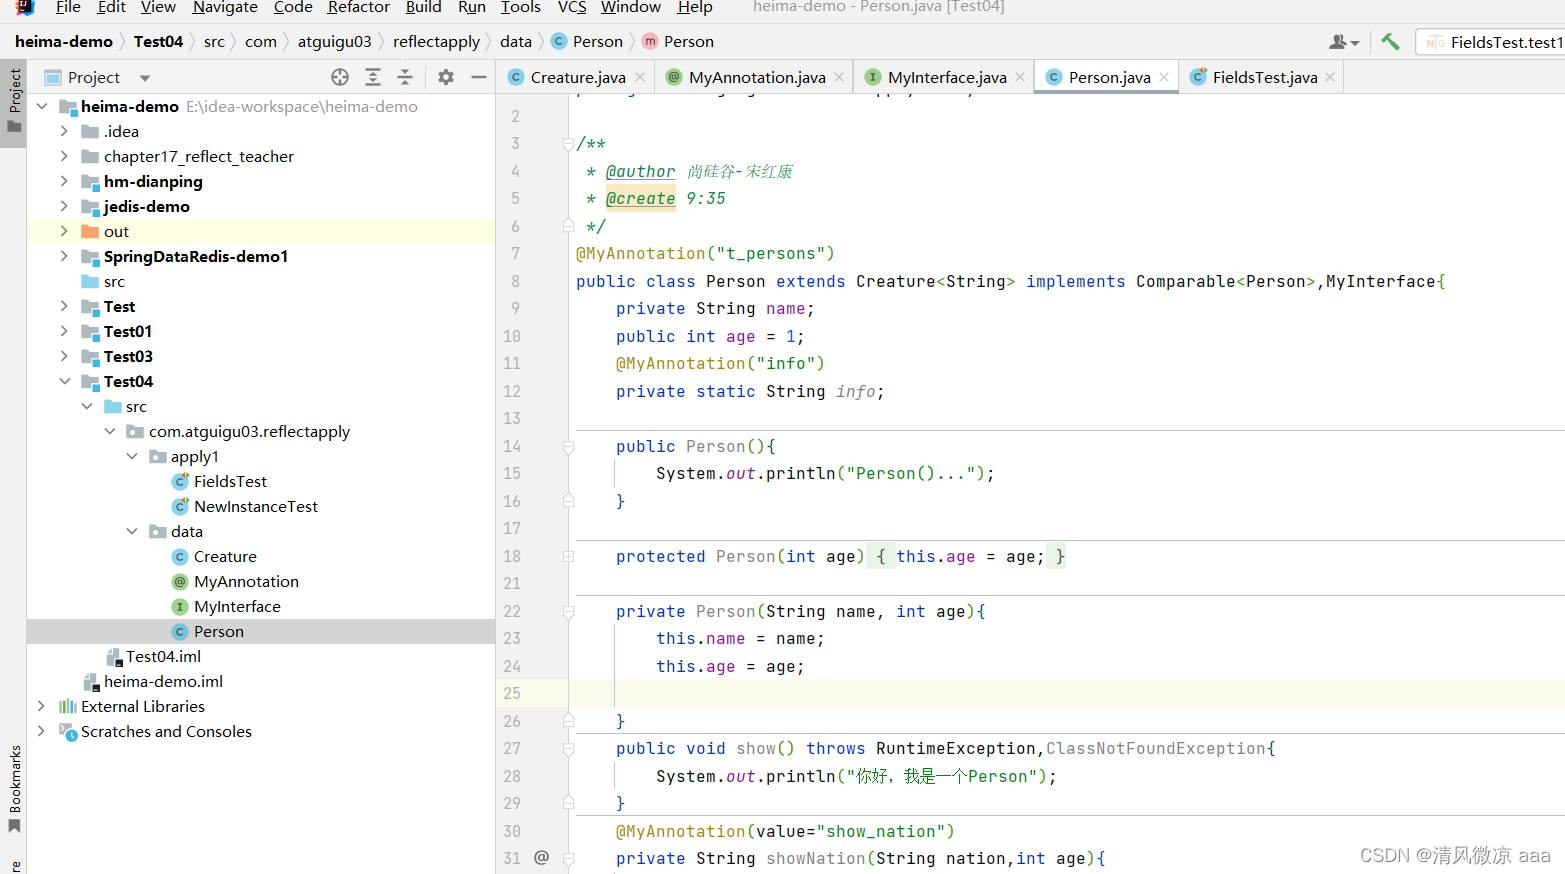
Task: Click line number 13 in the gutter
Action: 512,419
